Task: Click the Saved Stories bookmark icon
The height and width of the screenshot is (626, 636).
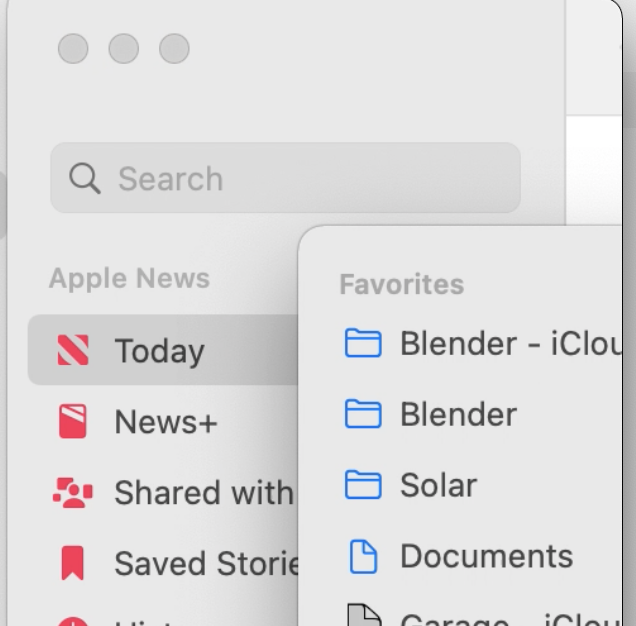Action: (73, 563)
